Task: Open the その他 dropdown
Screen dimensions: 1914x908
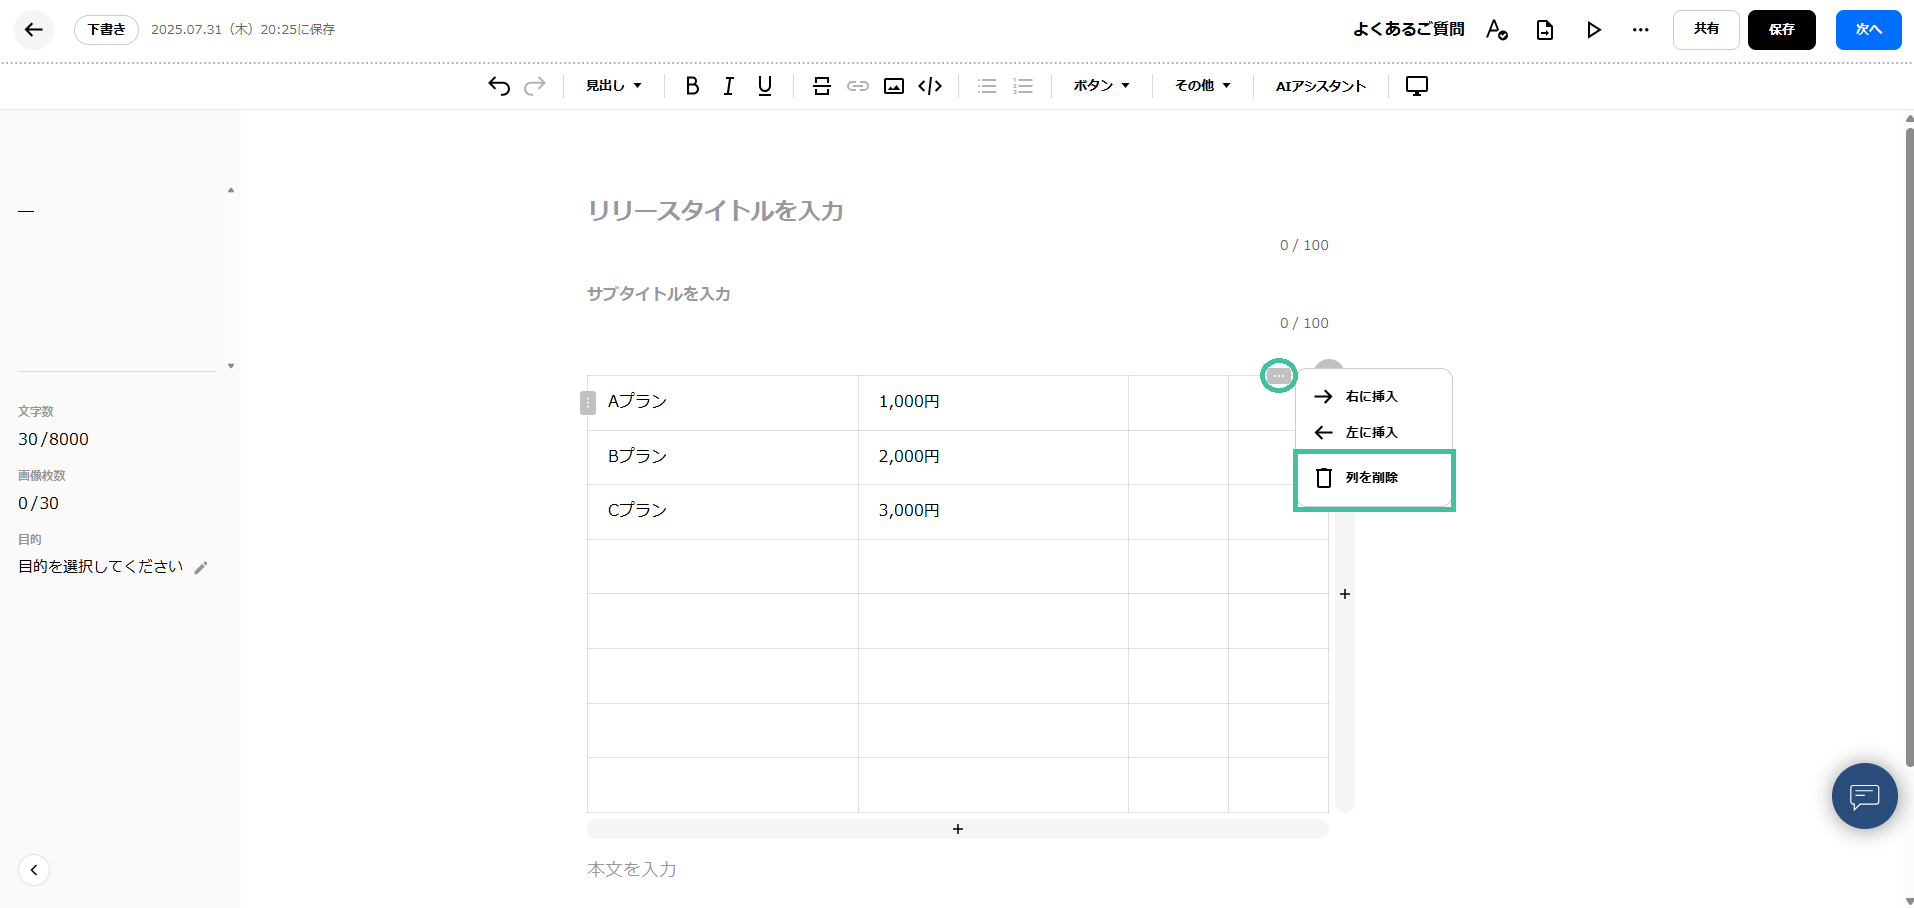Action: (x=1202, y=86)
